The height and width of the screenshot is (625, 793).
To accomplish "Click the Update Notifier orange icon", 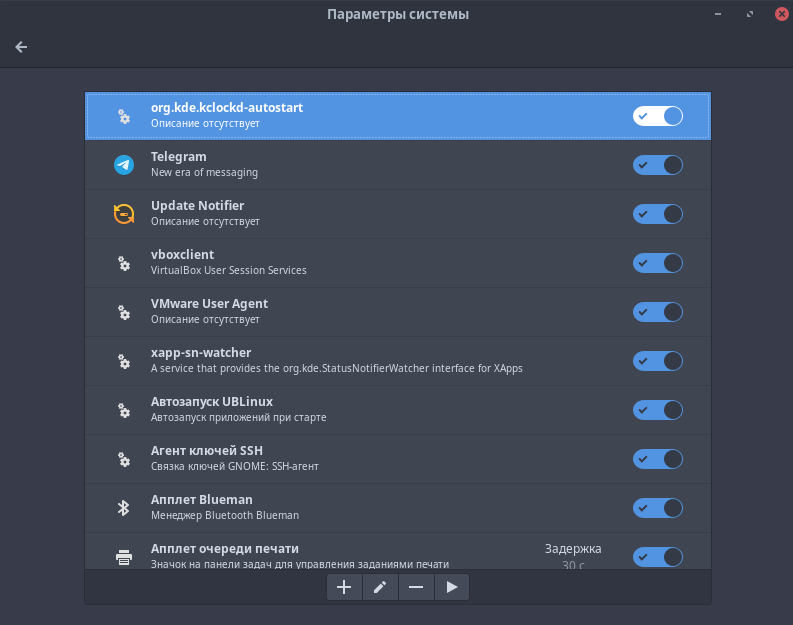I will click(124, 214).
